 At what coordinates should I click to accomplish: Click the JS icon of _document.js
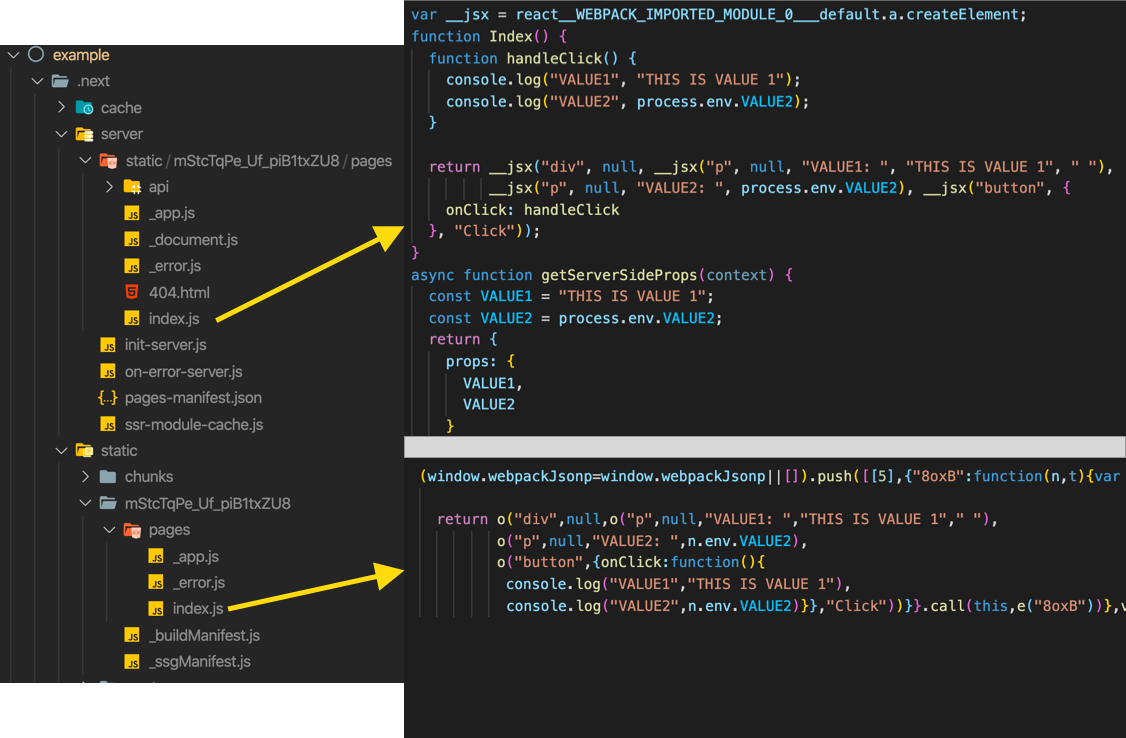coord(132,240)
